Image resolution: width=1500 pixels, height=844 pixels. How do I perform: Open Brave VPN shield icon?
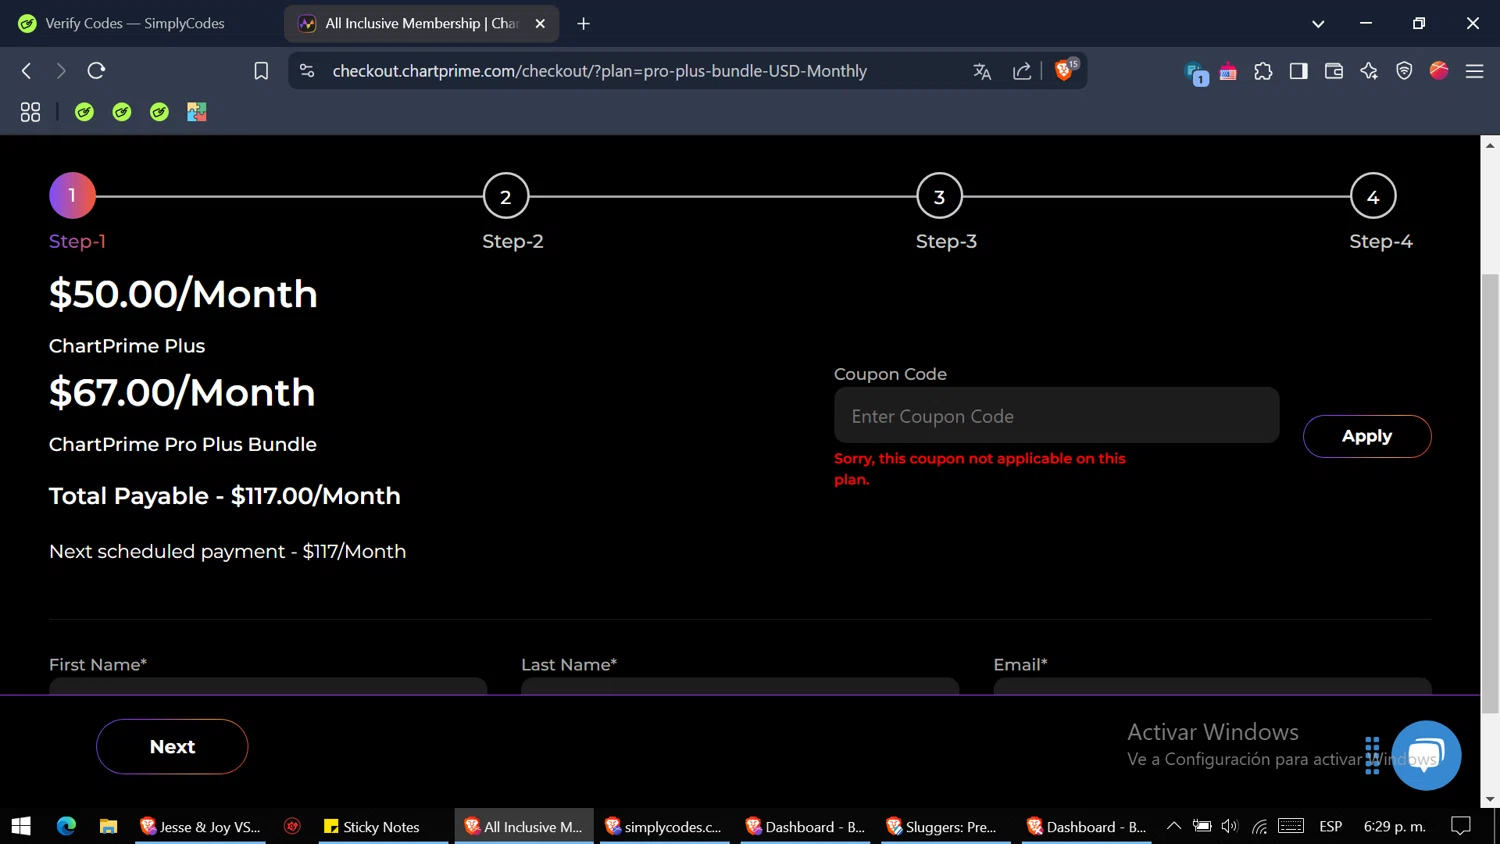coord(1404,71)
